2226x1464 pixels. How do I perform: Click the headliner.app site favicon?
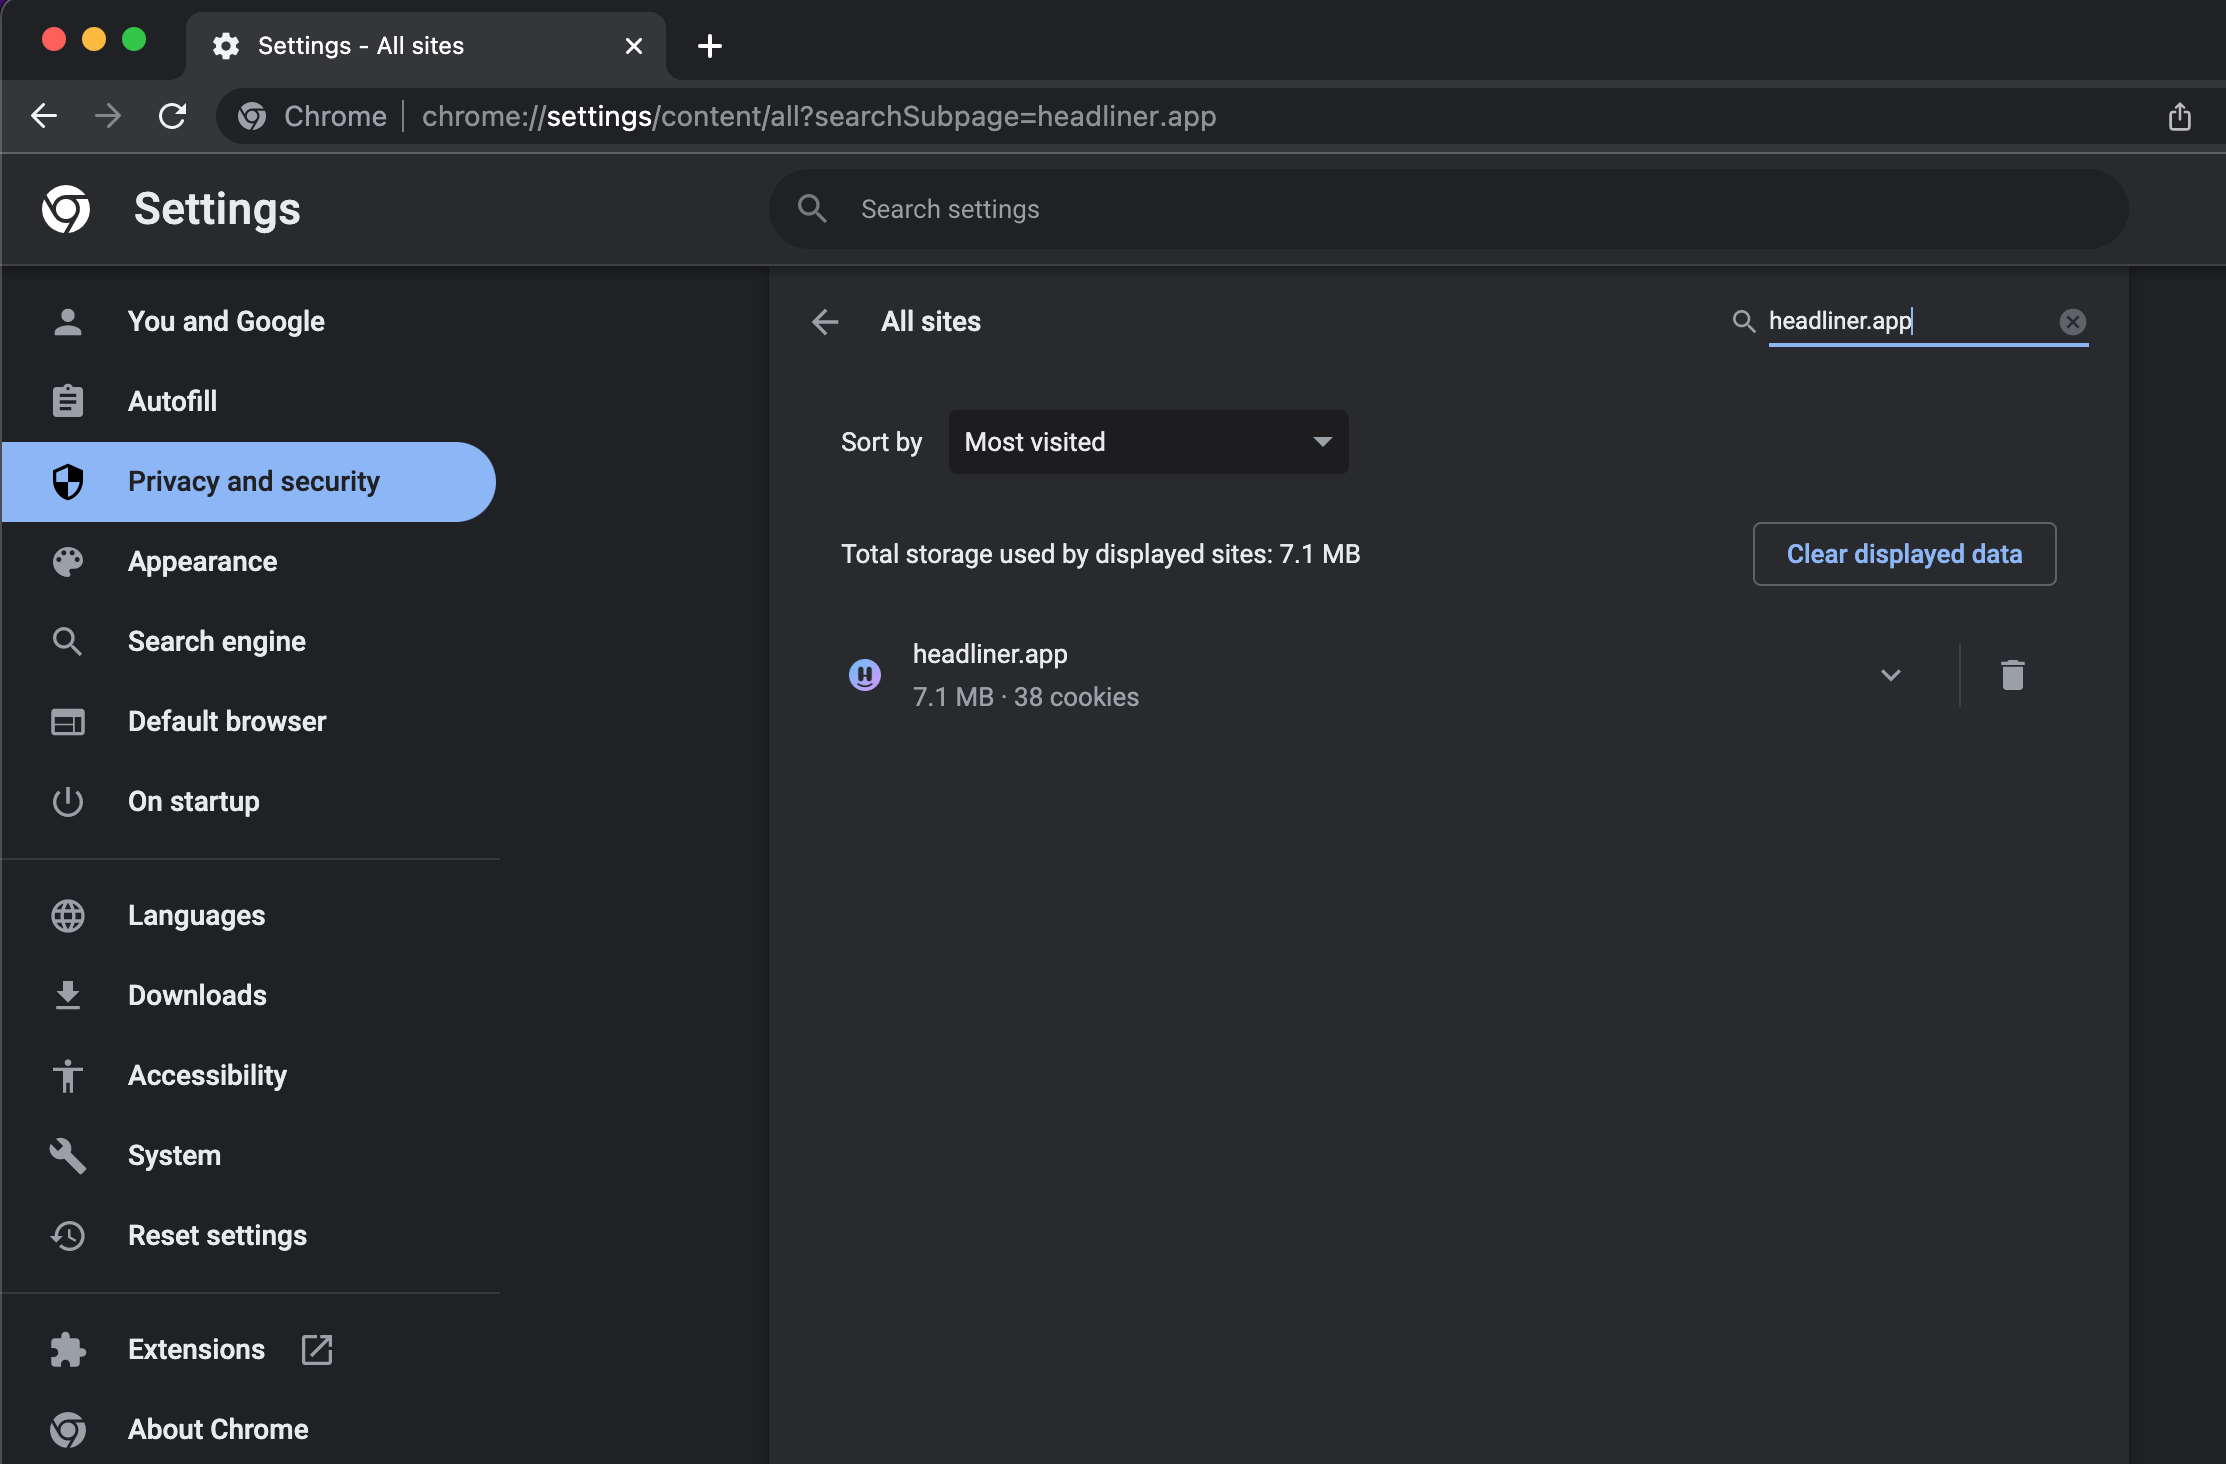[865, 675]
